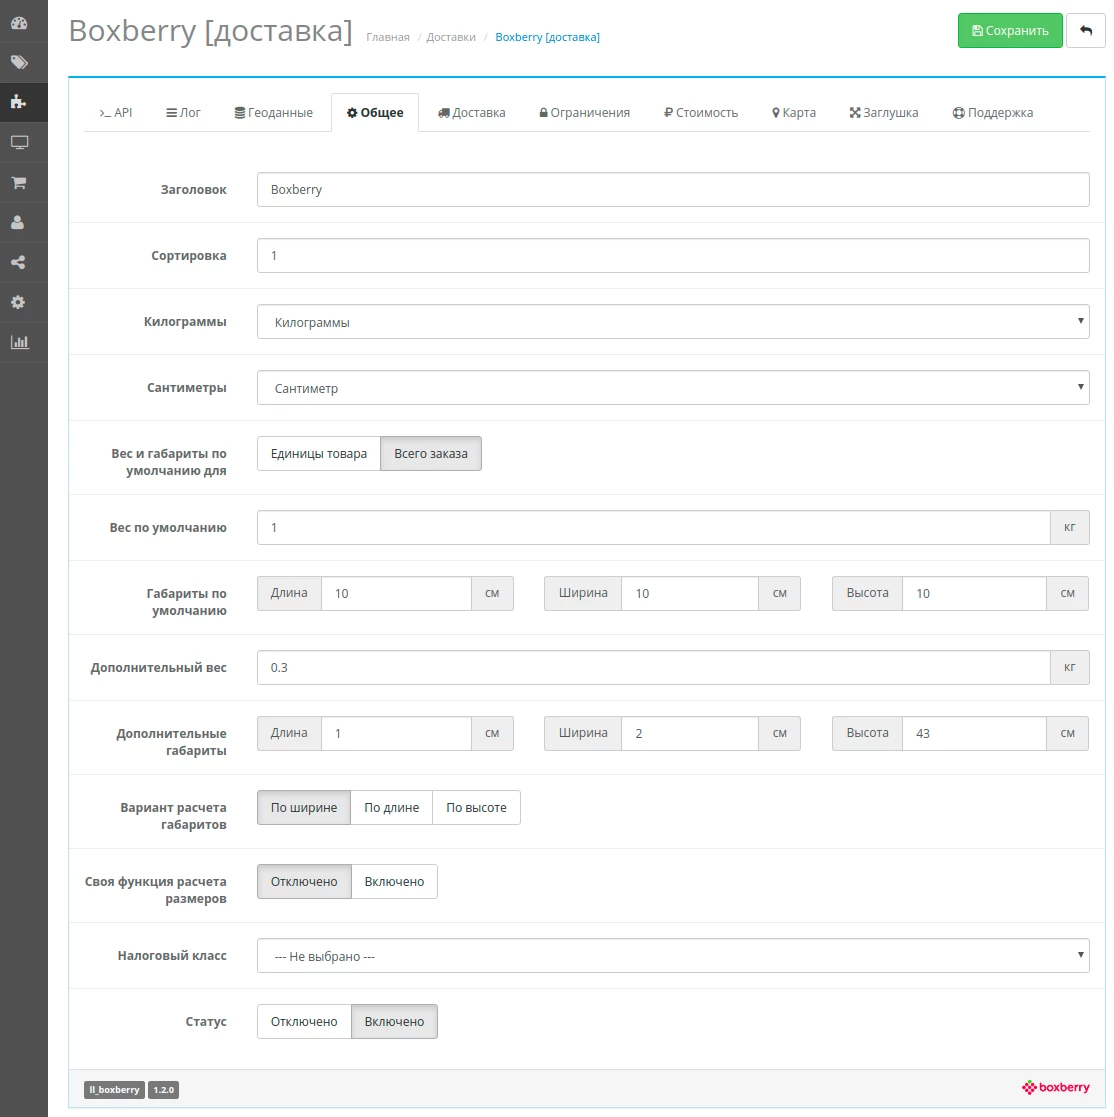Switch to the Доставка tab

(472, 113)
